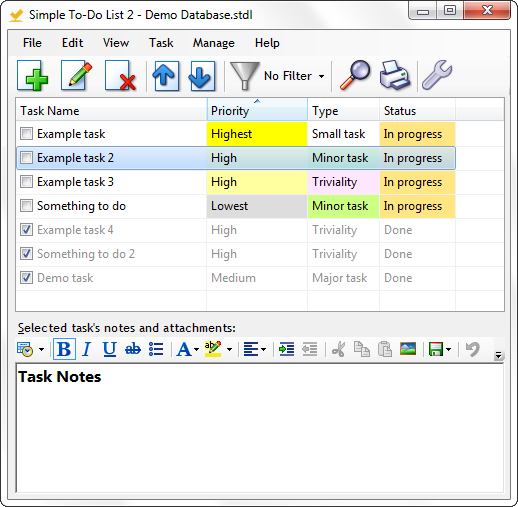
Task: Open the Manage menu
Action: (x=214, y=43)
